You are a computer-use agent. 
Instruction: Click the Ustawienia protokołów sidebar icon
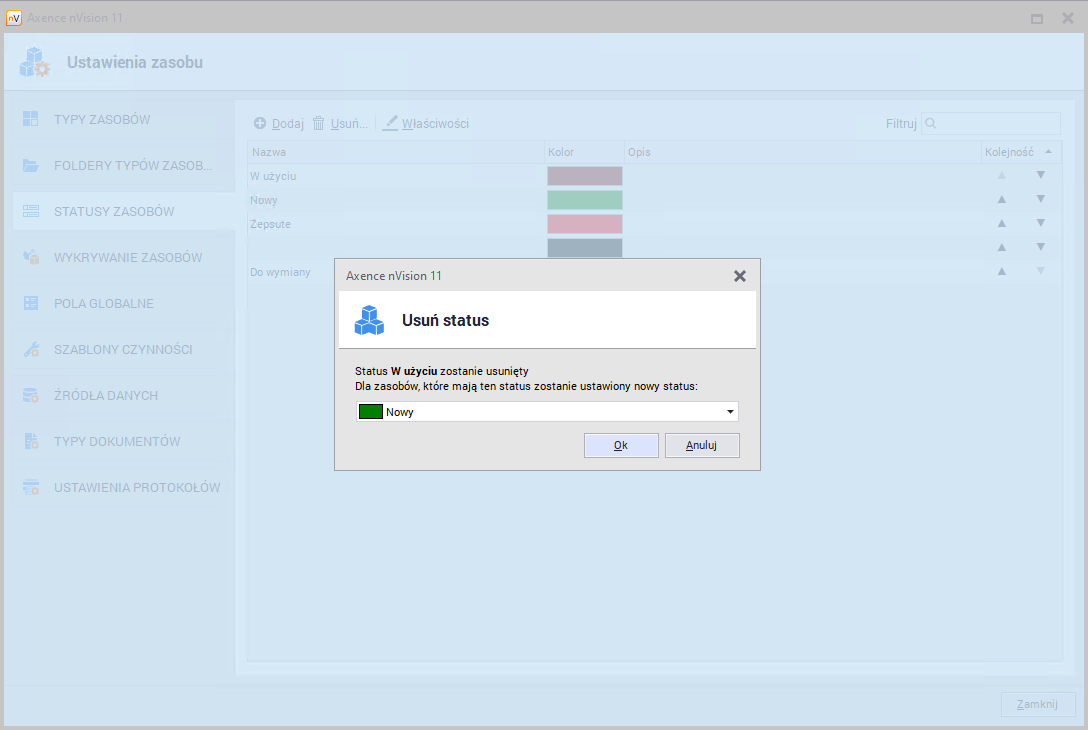(31, 487)
